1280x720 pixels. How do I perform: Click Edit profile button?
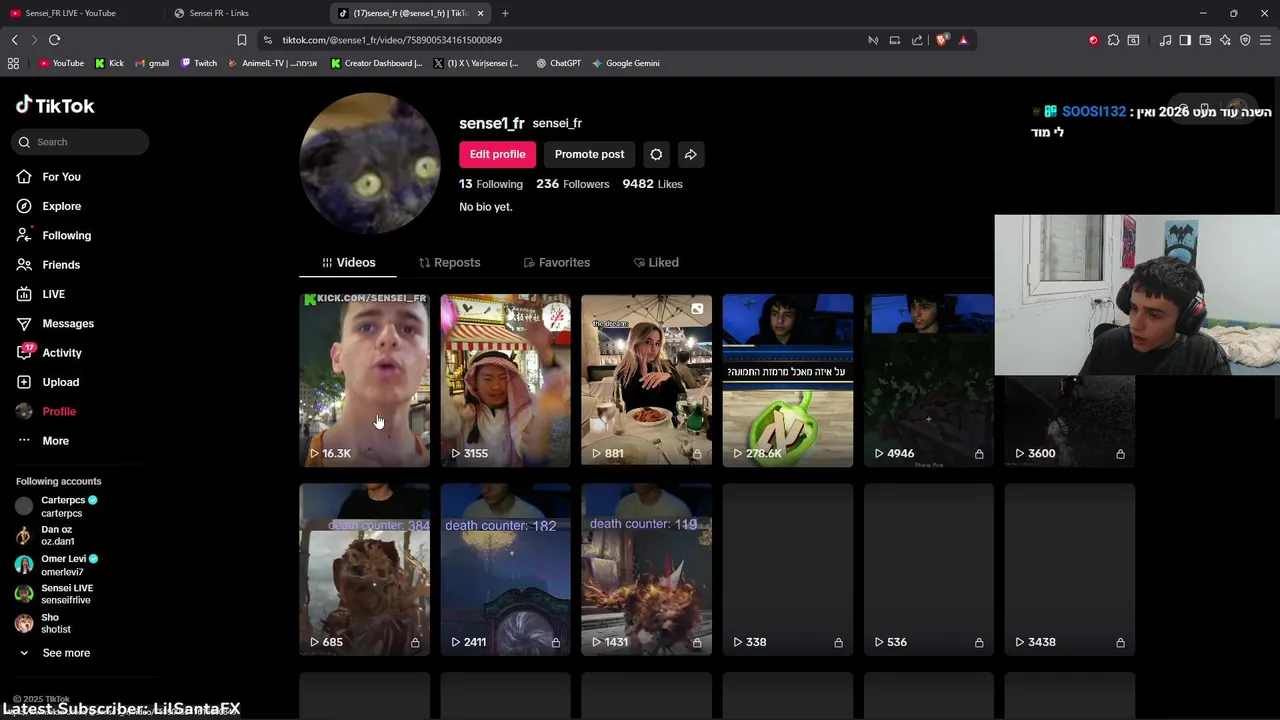coord(497,154)
